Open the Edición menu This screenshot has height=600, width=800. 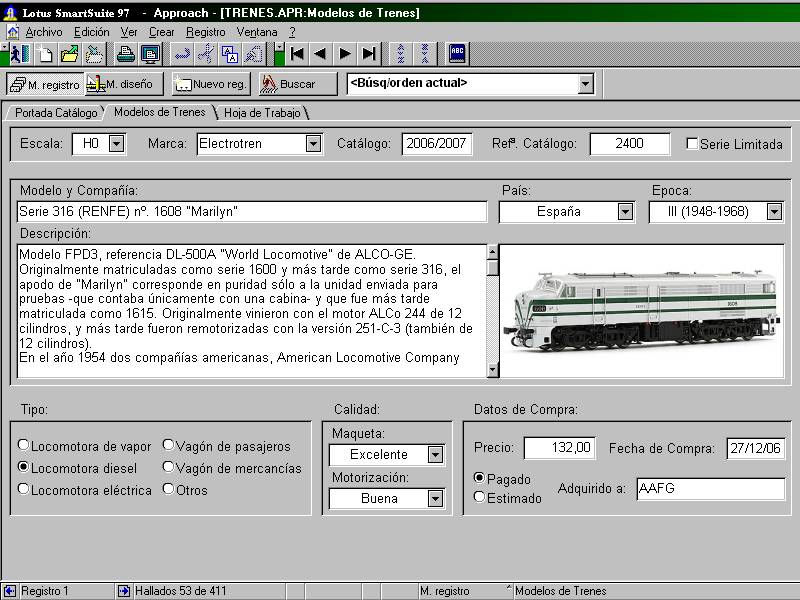pos(92,32)
